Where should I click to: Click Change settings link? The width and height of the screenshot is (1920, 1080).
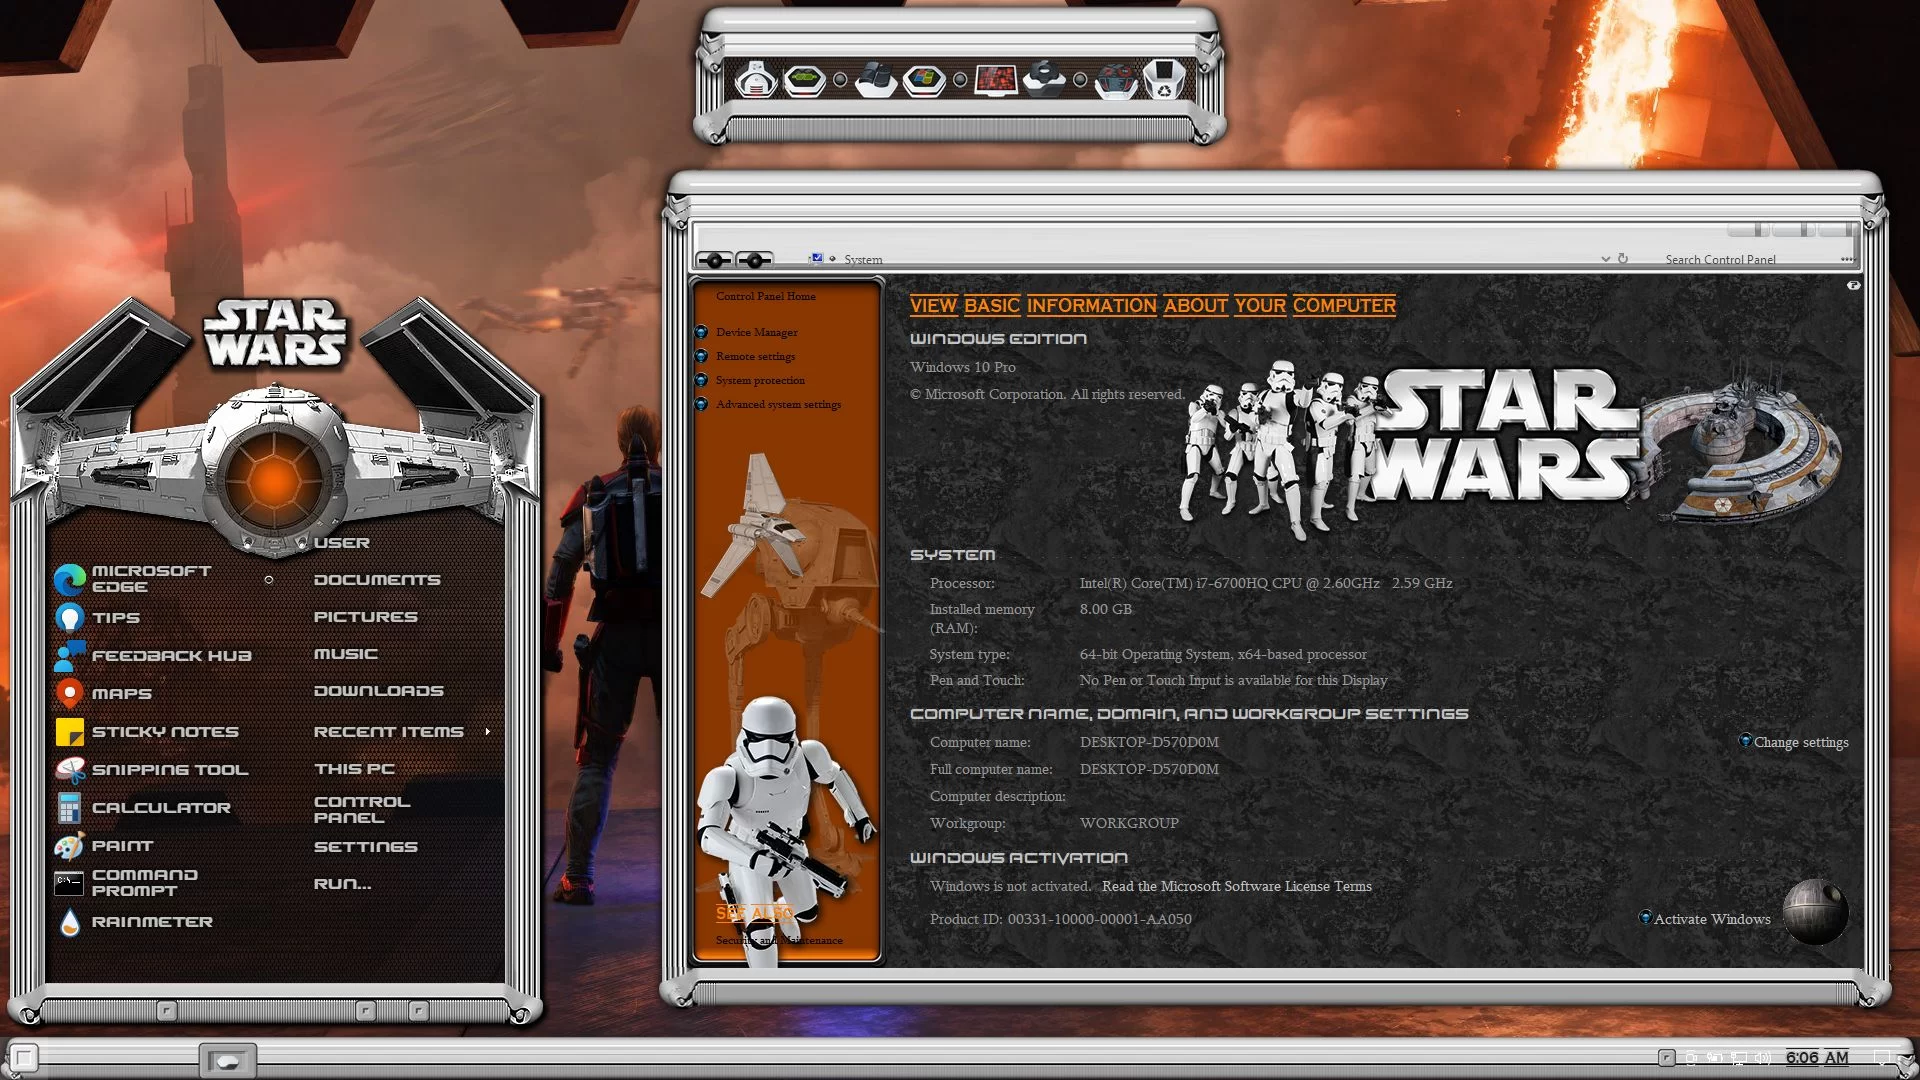tap(1800, 743)
